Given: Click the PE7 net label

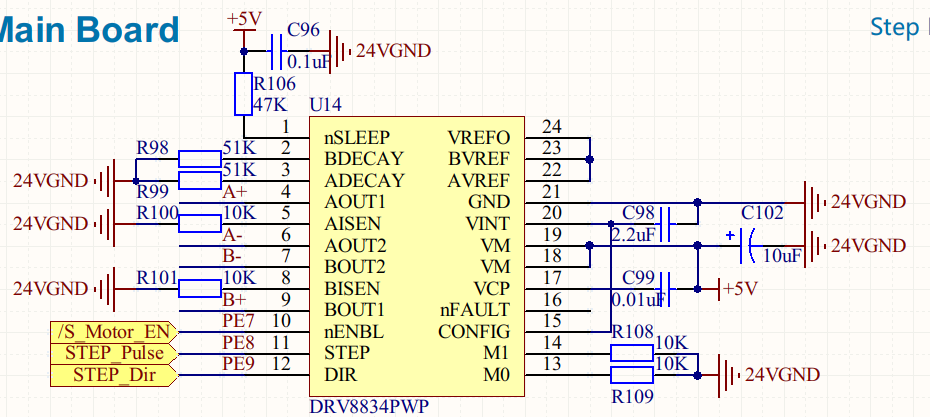Looking at the screenshot, I should click(238, 321).
